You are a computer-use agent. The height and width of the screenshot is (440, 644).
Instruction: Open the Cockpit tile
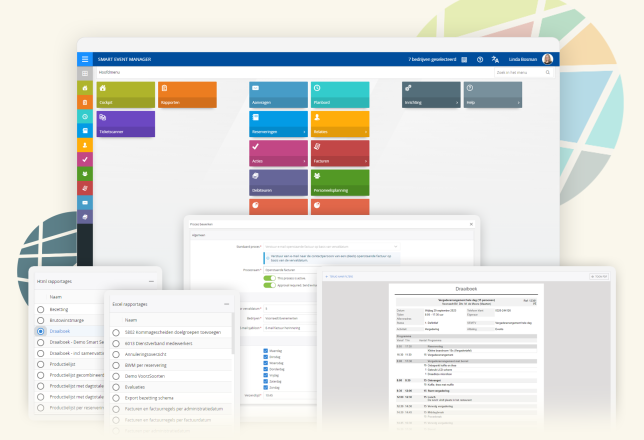click(x=126, y=94)
